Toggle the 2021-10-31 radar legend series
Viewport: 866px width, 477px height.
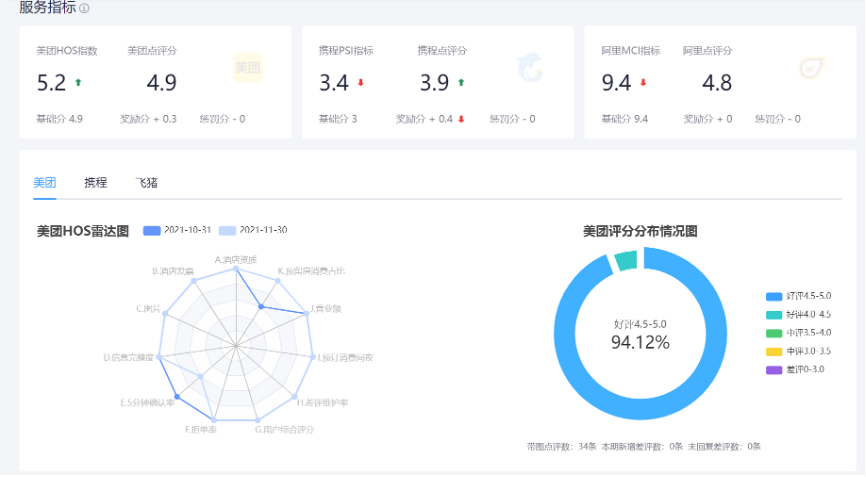pyautogui.click(x=152, y=230)
